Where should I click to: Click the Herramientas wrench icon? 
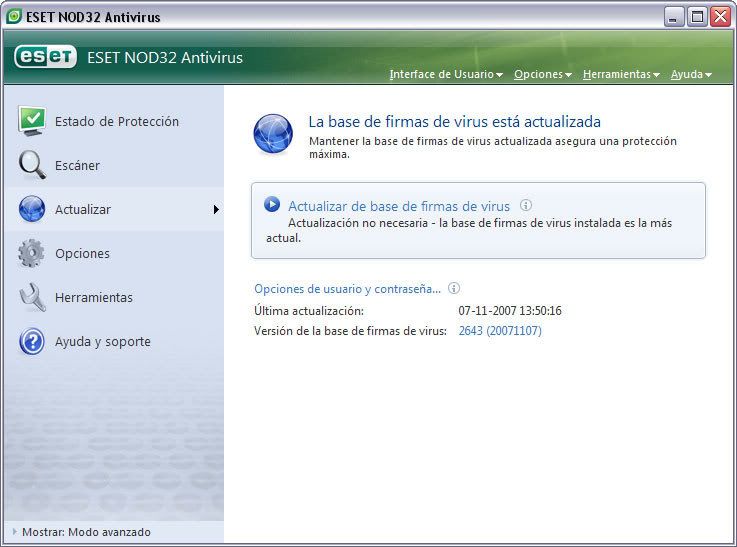(x=32, y=297)
